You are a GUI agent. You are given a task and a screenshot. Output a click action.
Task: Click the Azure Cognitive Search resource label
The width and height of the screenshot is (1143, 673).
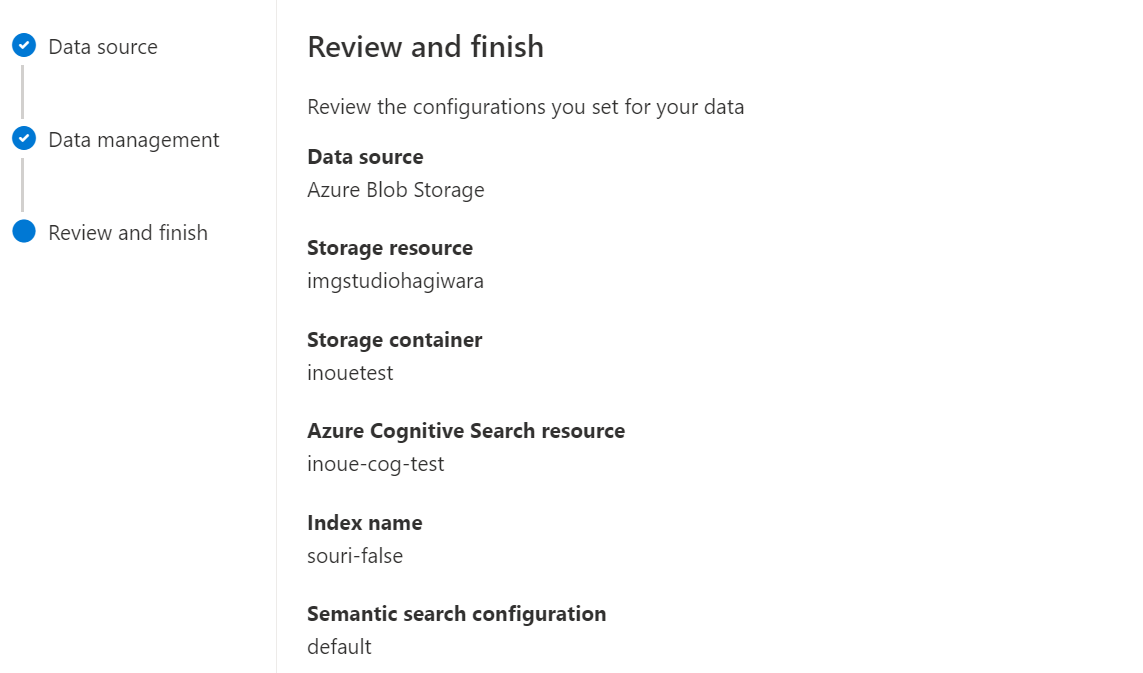coord(466,431)
